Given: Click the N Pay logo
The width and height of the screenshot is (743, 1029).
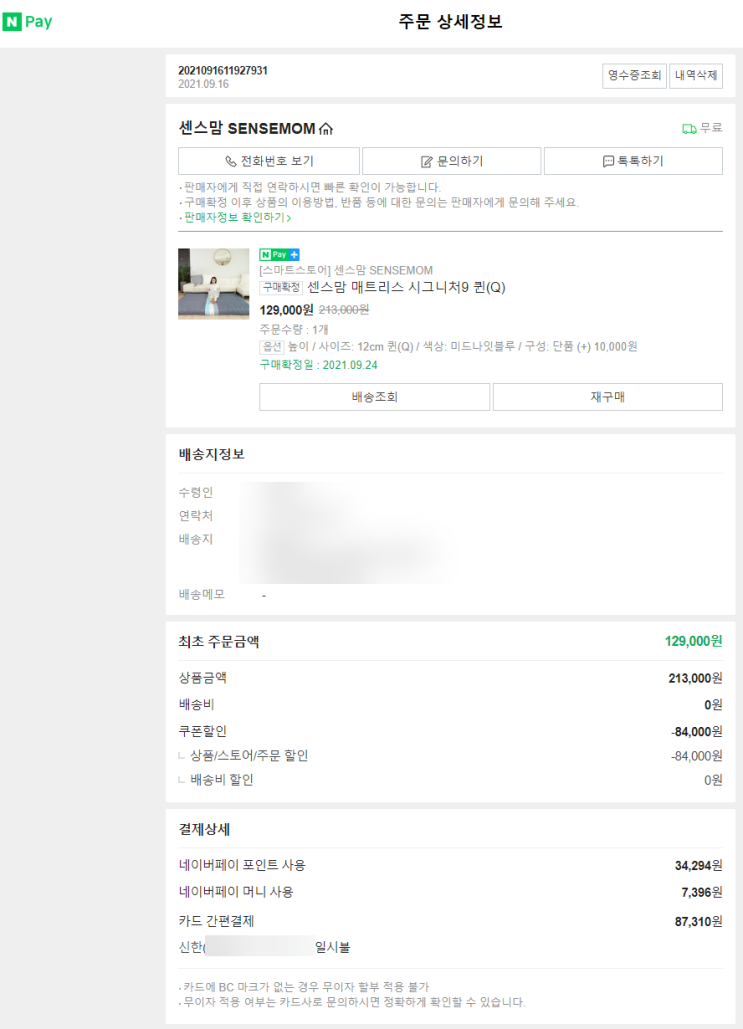Looking at the screenshot, I should point(27,22).
